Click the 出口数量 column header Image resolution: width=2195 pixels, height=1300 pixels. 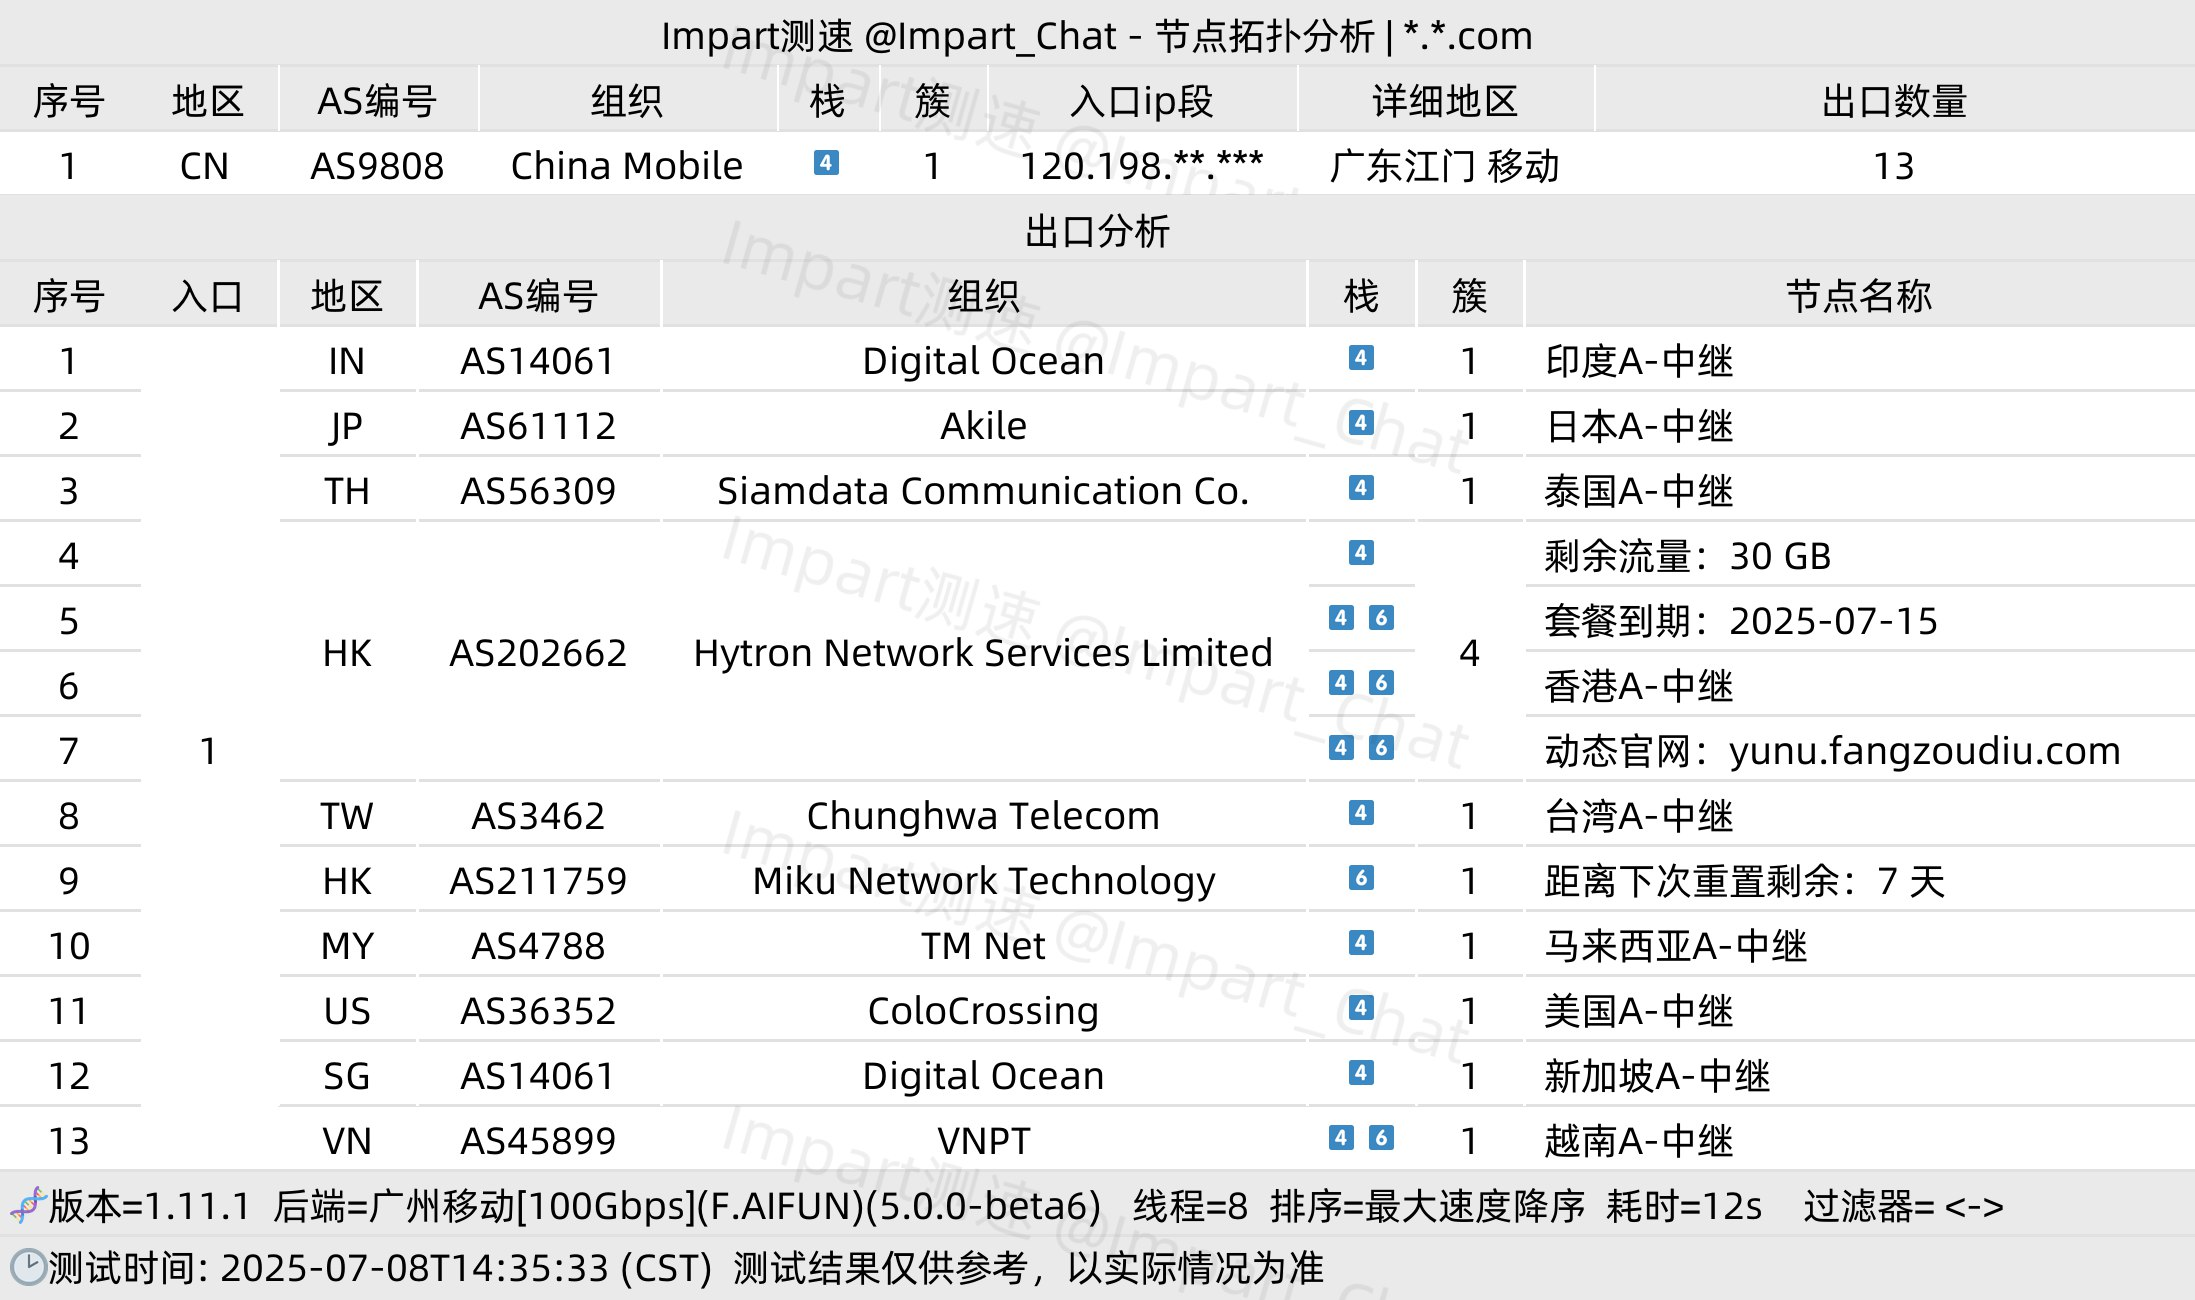[1894, 101]
